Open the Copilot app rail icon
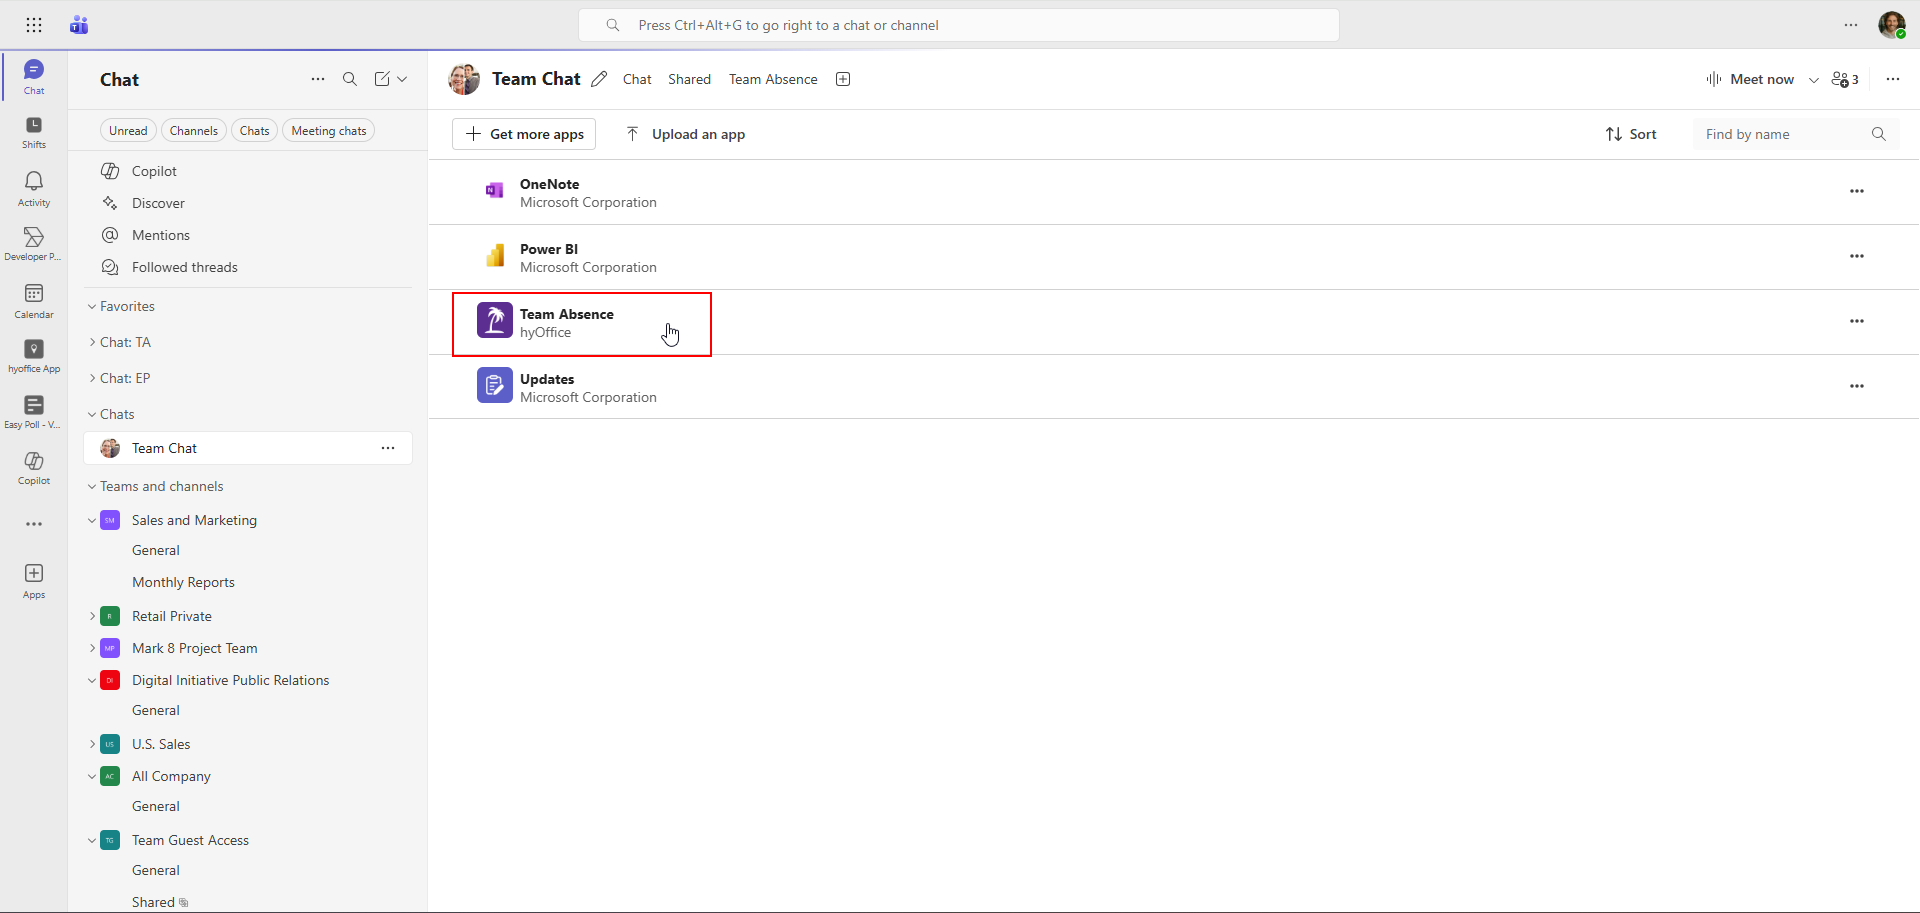This screenshot has height=913, width=1920. [x=34, y=467]
